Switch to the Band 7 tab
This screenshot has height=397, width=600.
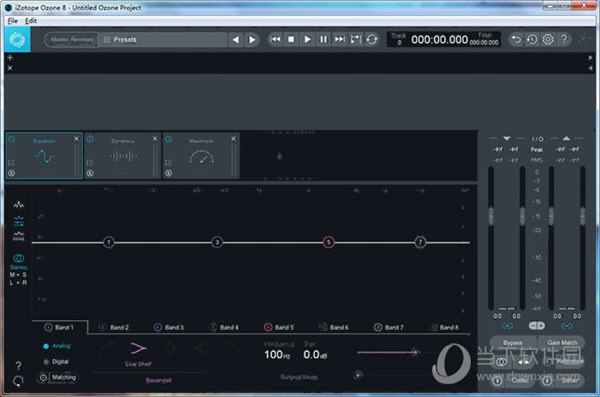click(x=389, y=327)
